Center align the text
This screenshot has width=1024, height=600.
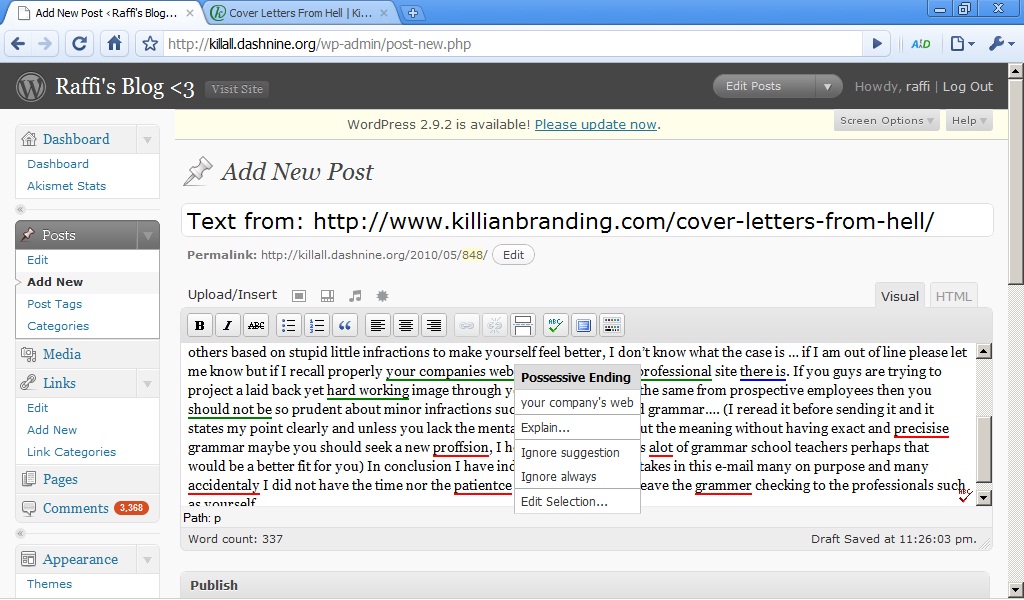click(405, 325)
